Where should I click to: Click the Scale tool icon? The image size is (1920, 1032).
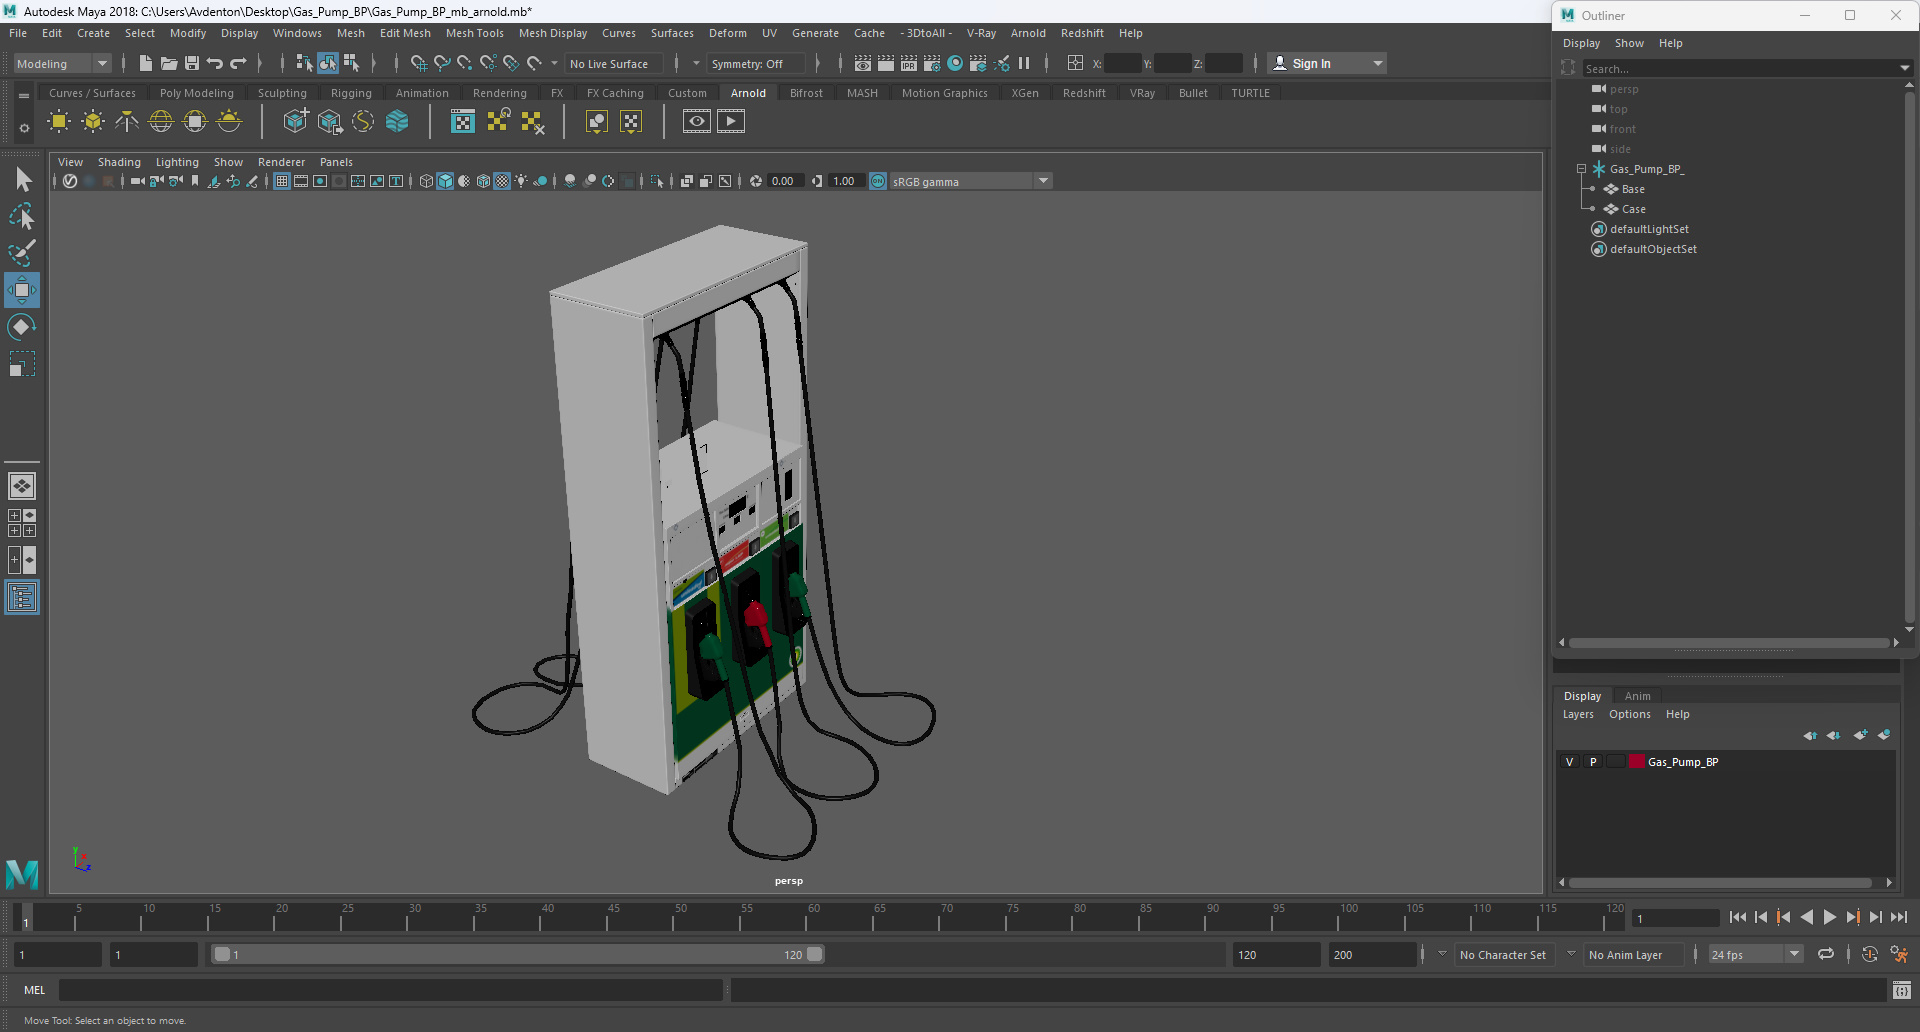22,364
